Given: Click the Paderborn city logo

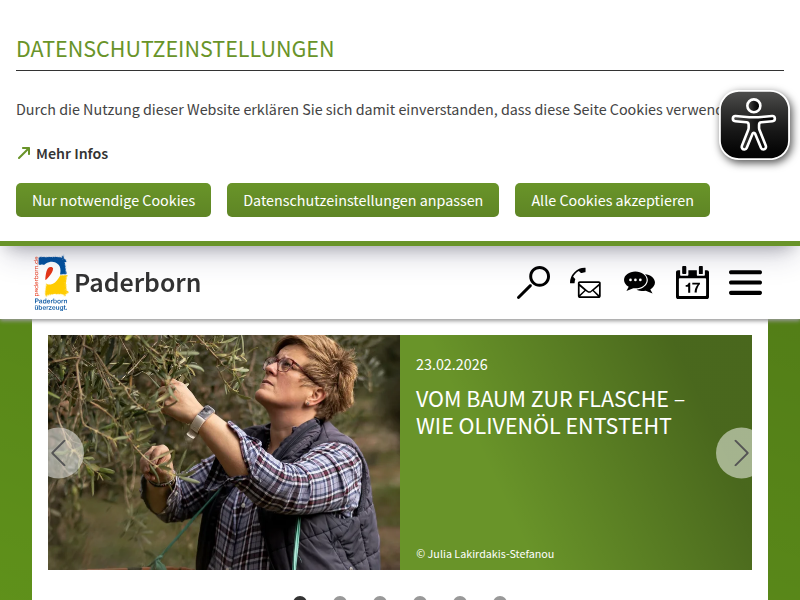Looking at the screenshot, I should tap(51, 283).
